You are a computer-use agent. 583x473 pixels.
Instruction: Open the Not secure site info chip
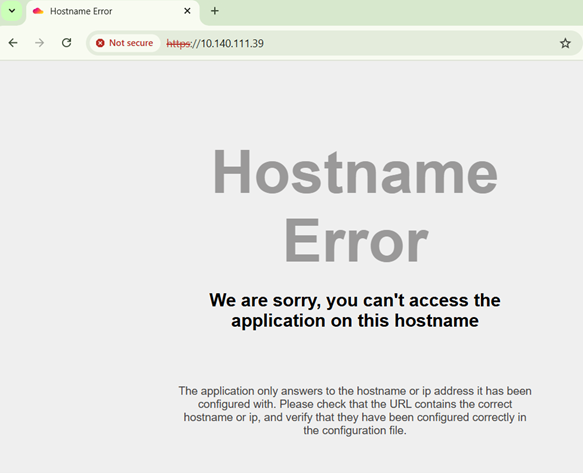125,43
